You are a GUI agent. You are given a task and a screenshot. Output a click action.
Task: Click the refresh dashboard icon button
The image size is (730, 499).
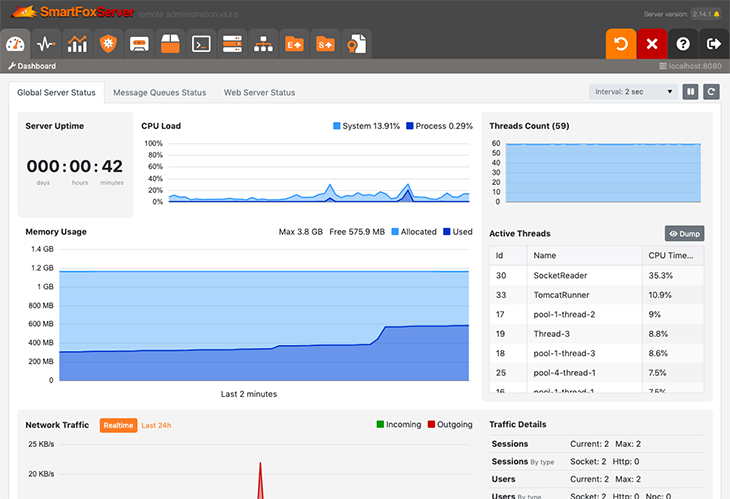[x=711, y=92]
